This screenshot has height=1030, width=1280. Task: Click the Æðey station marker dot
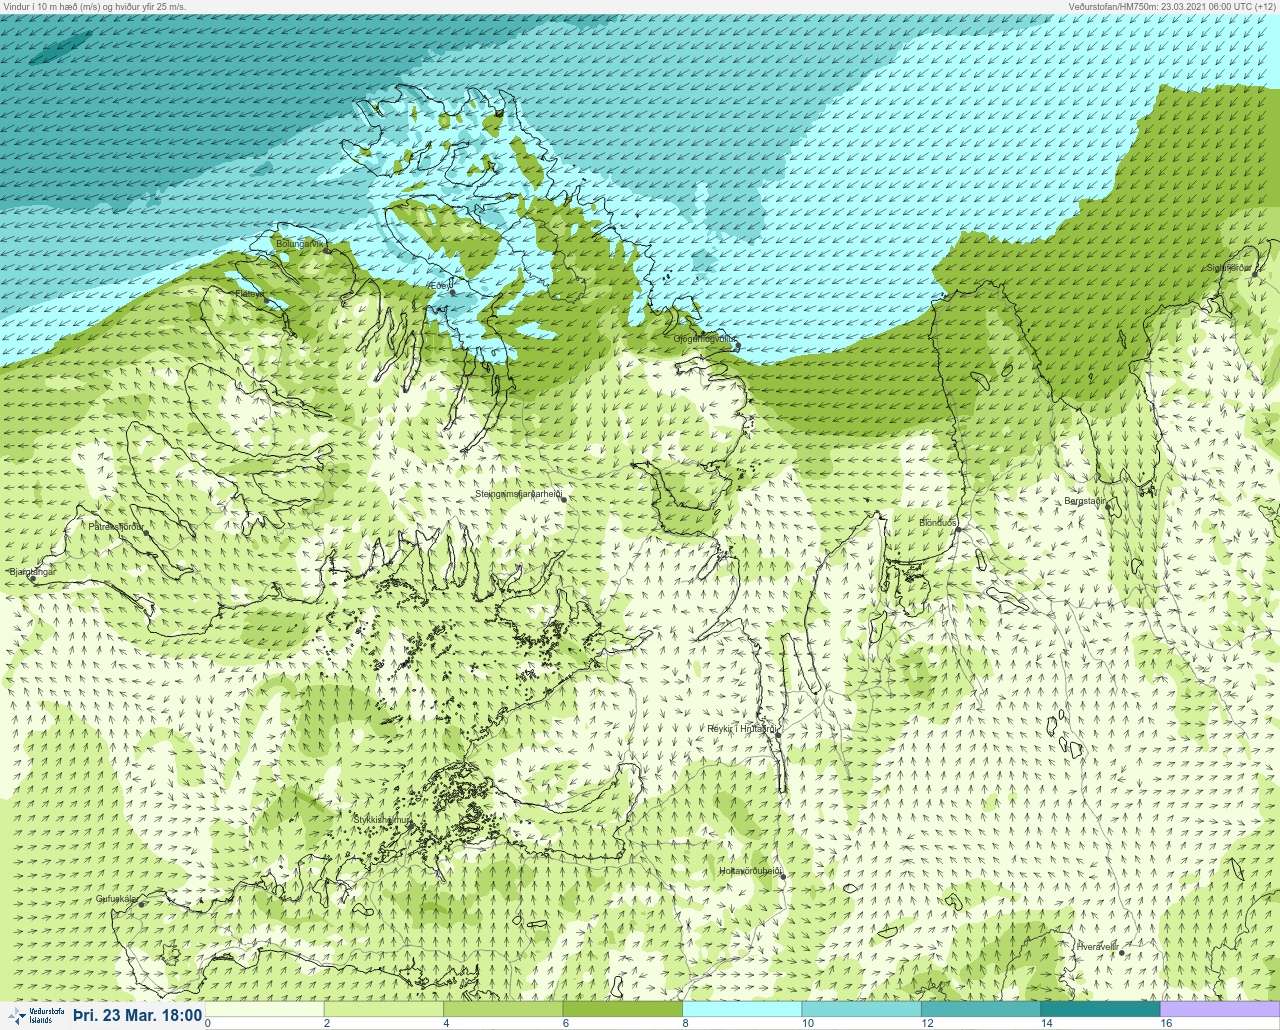(453, 293)
